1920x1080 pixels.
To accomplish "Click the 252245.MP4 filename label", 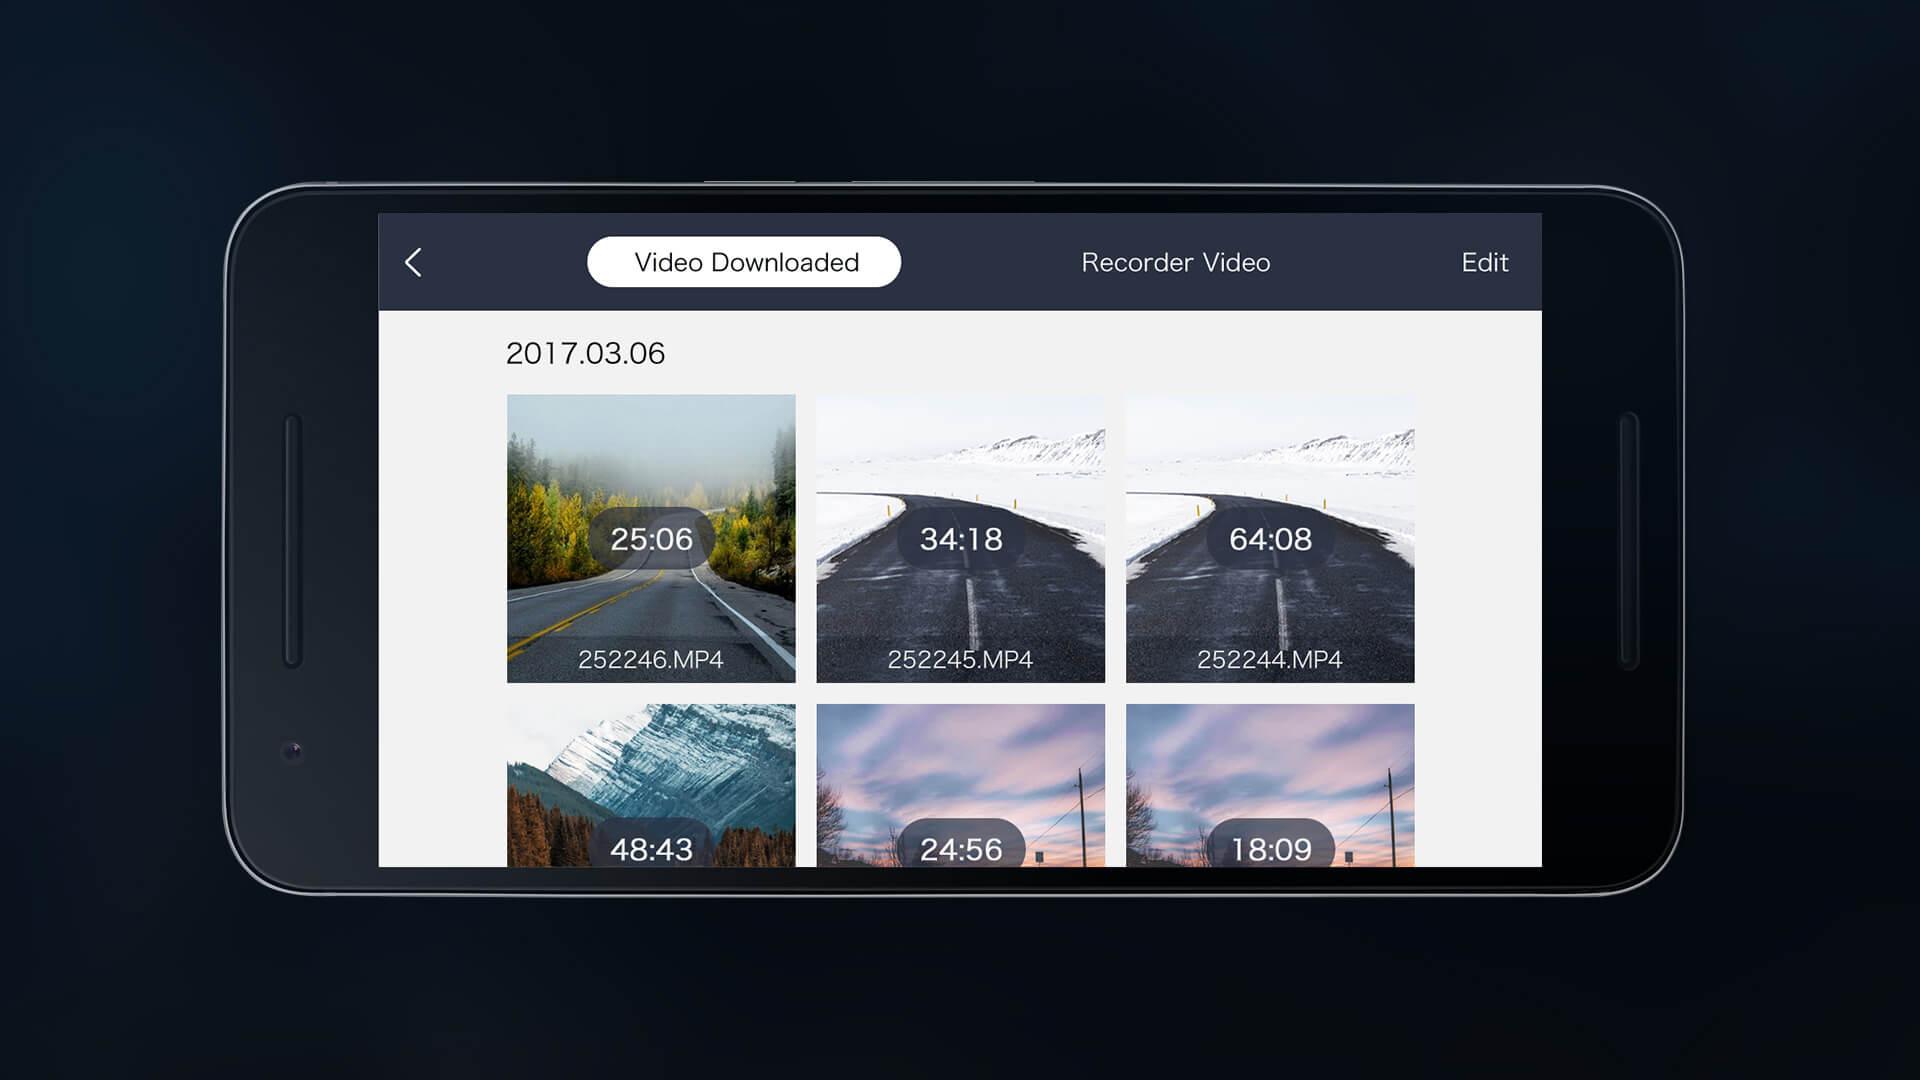I will [960, 659].
